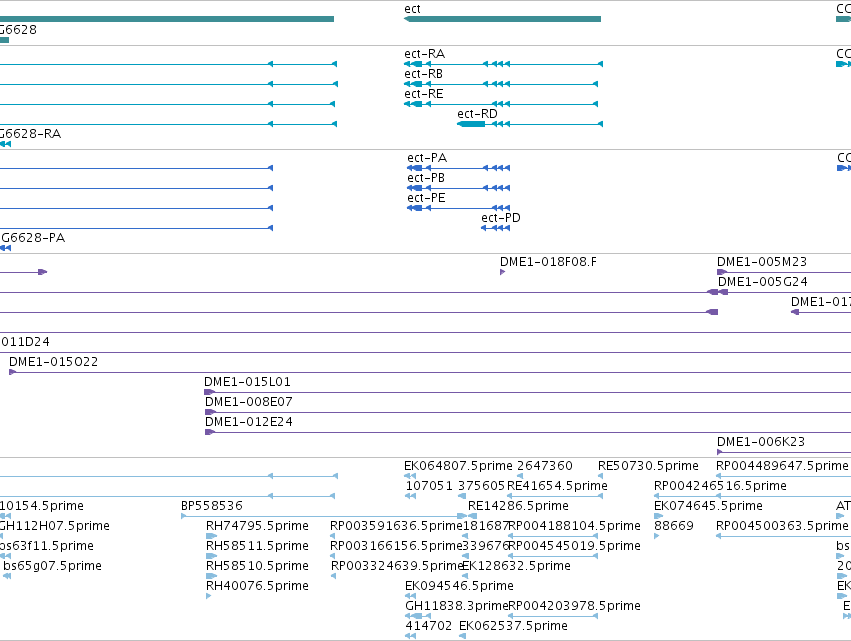This screenshot has width=851, height=641.
Task: Click the 88669 arrow glyph
Action: 656,536
